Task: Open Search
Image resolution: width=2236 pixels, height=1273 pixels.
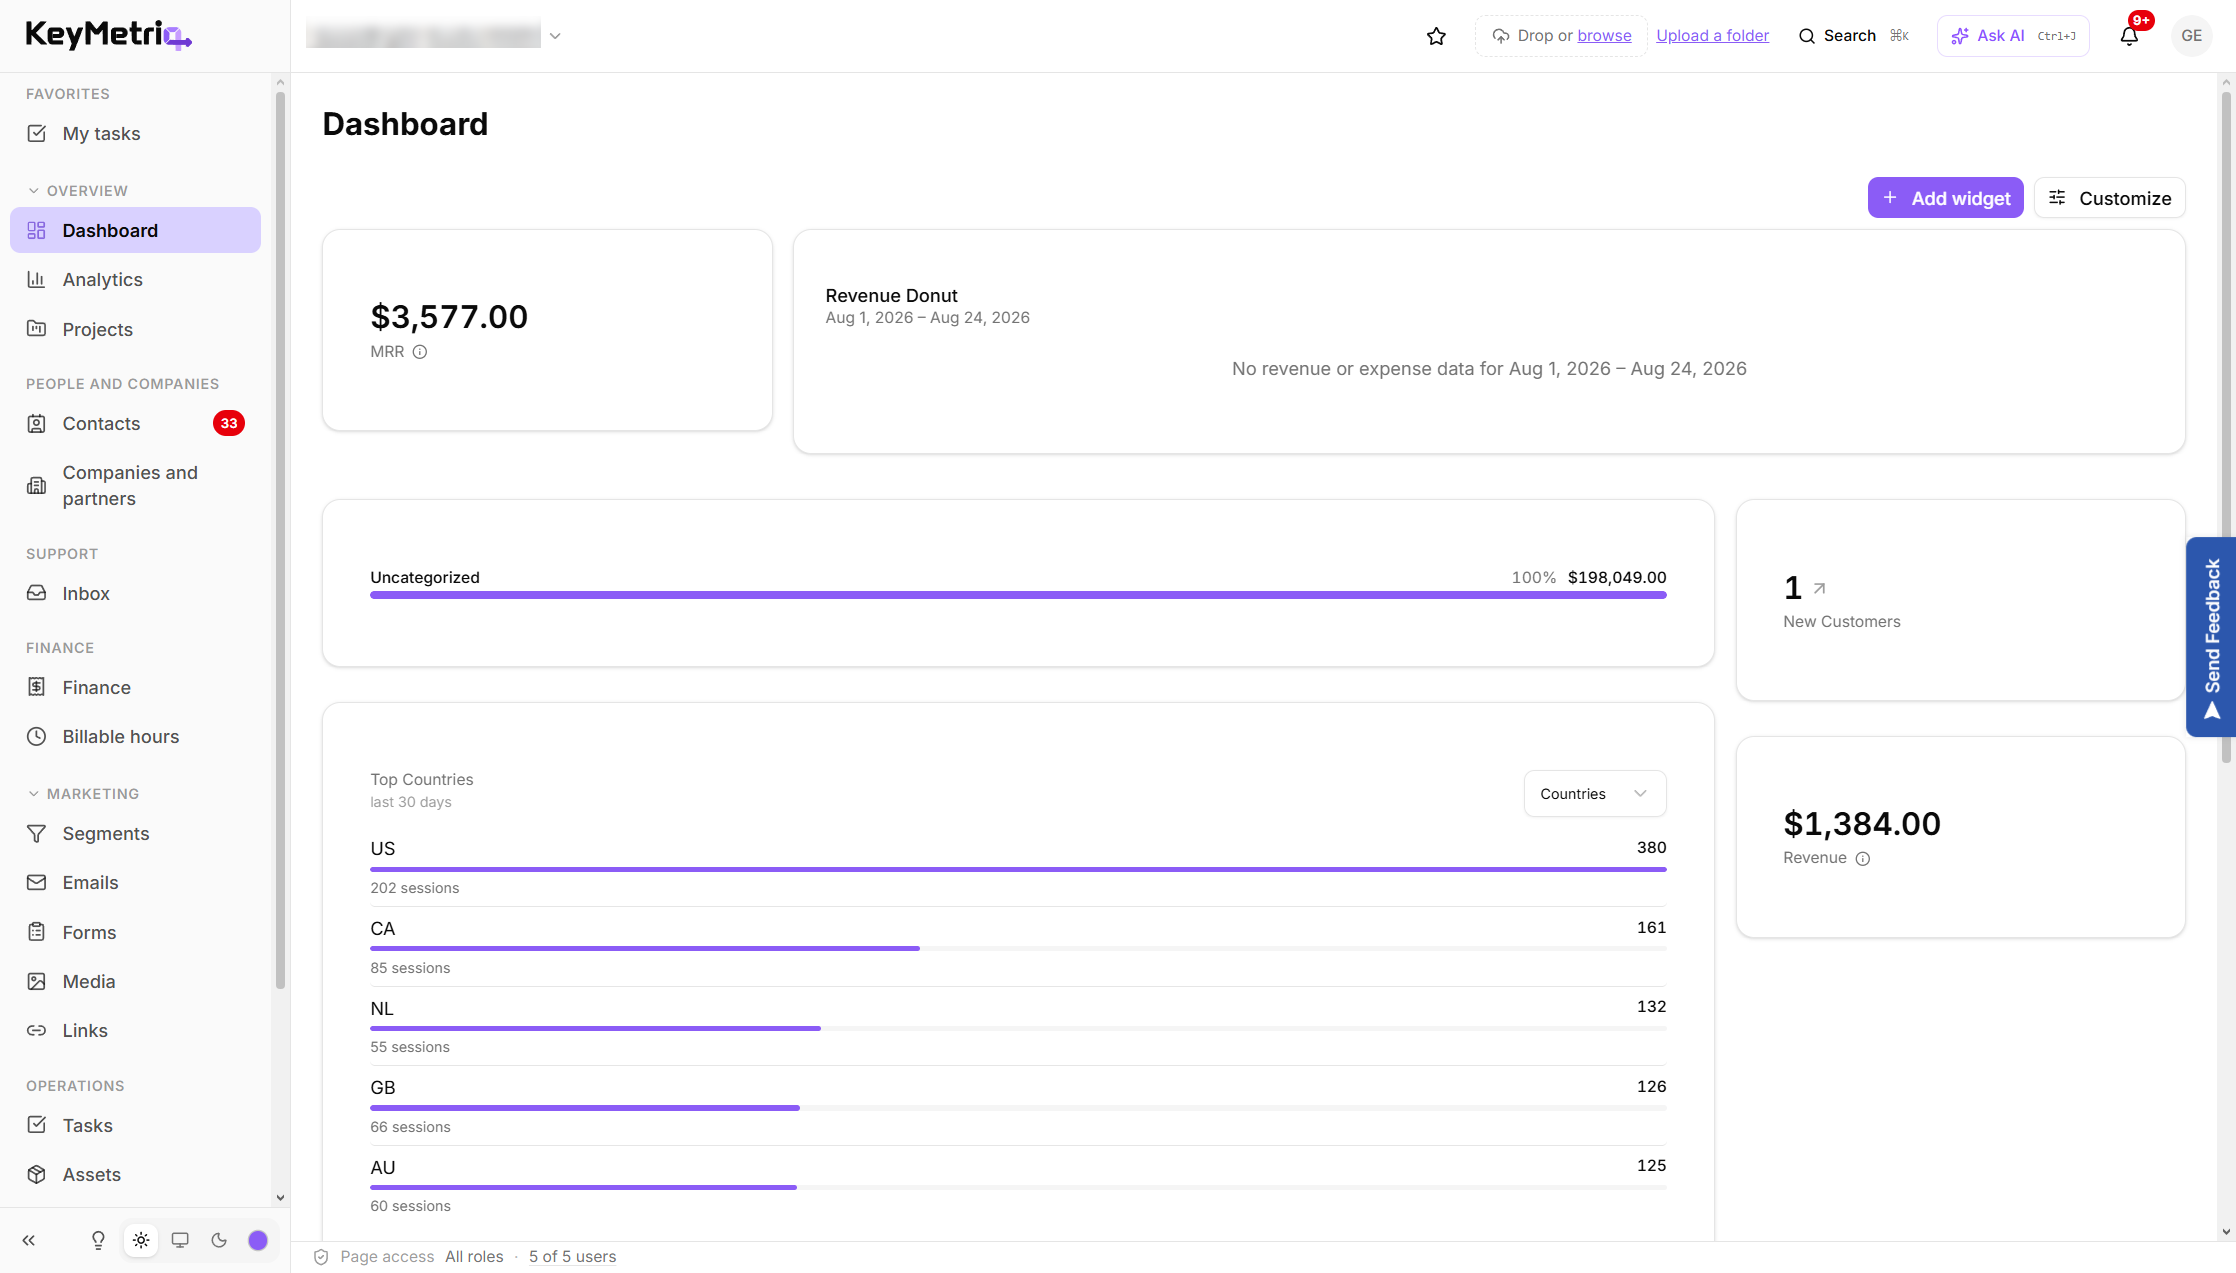Action: pyautogui.click(x=1853, y=36)
